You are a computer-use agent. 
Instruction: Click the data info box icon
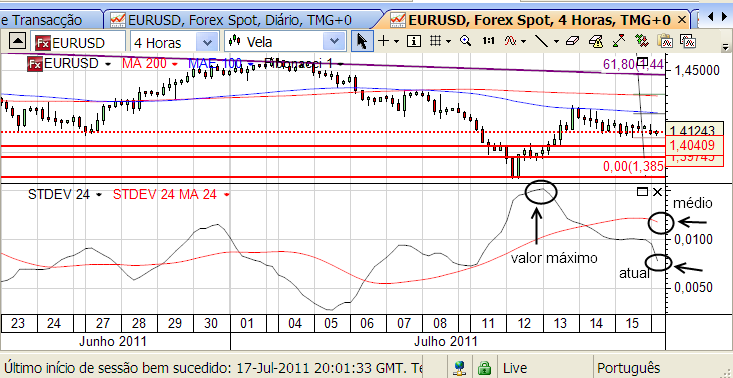click(x=413, y=42)
